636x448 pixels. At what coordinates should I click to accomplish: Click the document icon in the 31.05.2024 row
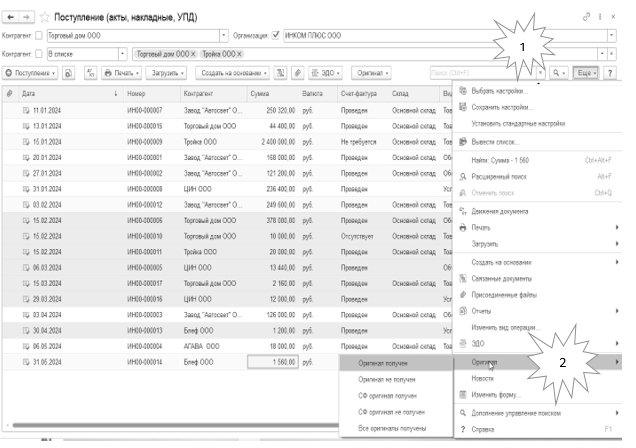coord(26,362)
